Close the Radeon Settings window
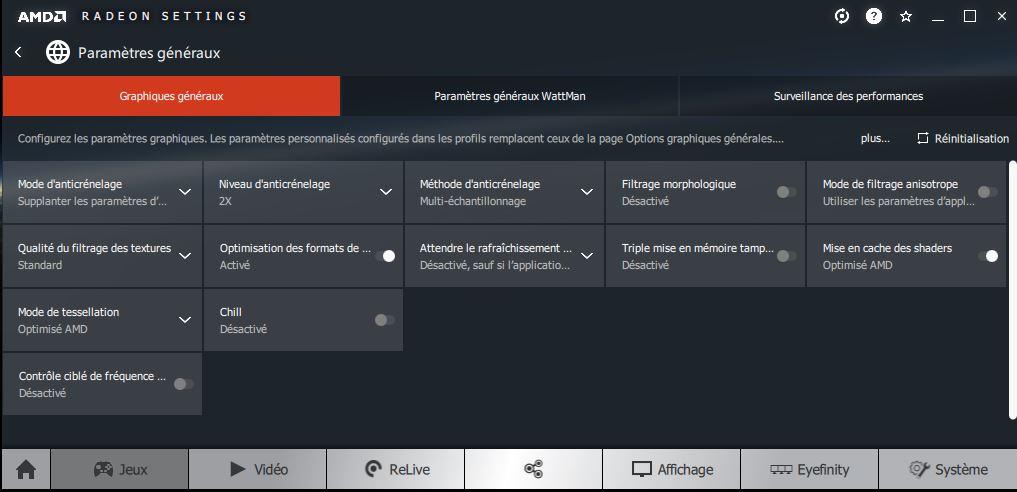 tap(1001, 17)
